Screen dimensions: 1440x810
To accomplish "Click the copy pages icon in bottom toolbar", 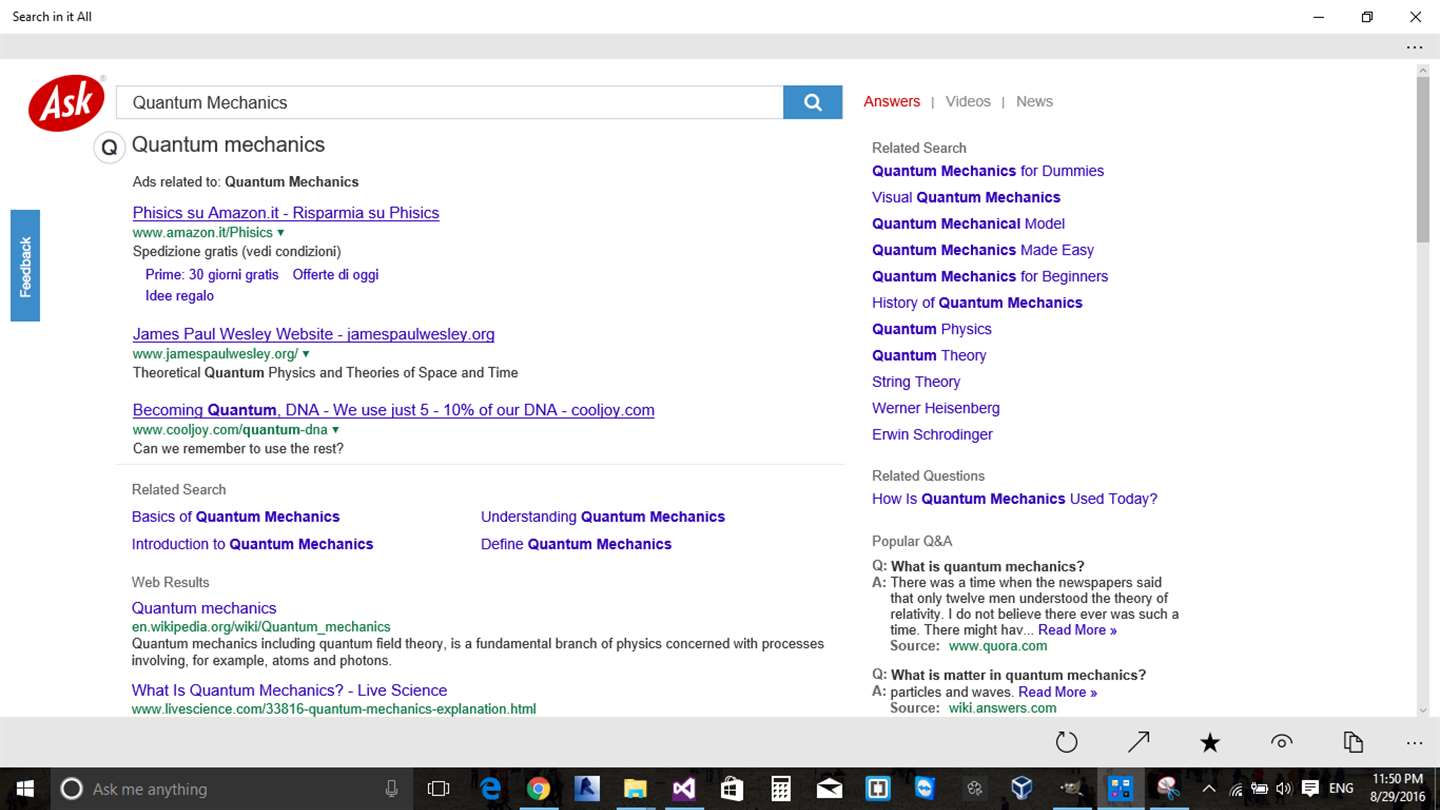I will point(1353,742).
